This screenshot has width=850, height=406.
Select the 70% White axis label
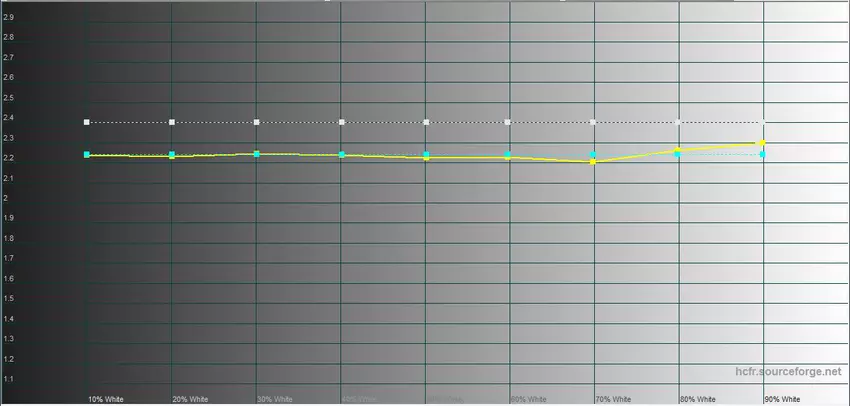(x=613, y=398)
